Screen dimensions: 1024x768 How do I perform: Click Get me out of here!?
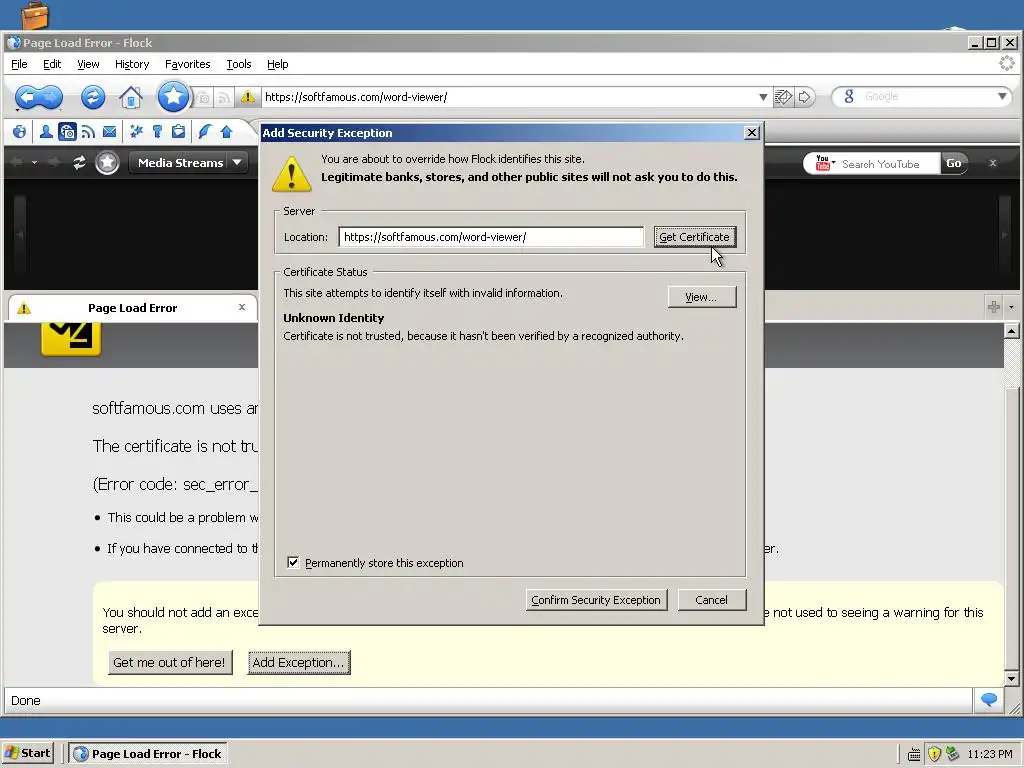pyautogui.click(x=170, y=662)
